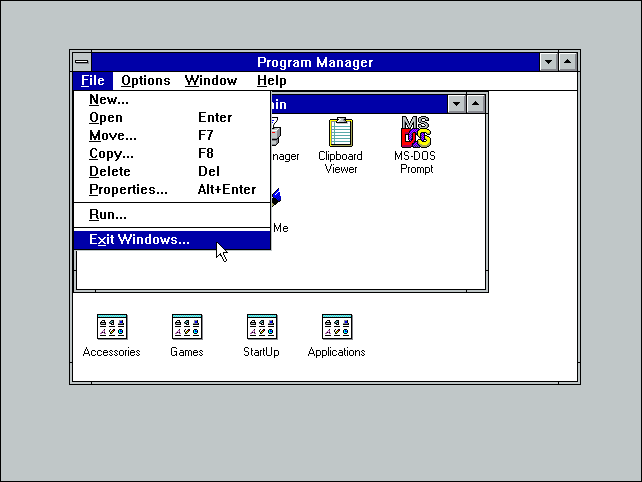Viewport: 642px width, 482px height.
Task: Minimize the Main group window
Action: (x=457, y=104)
